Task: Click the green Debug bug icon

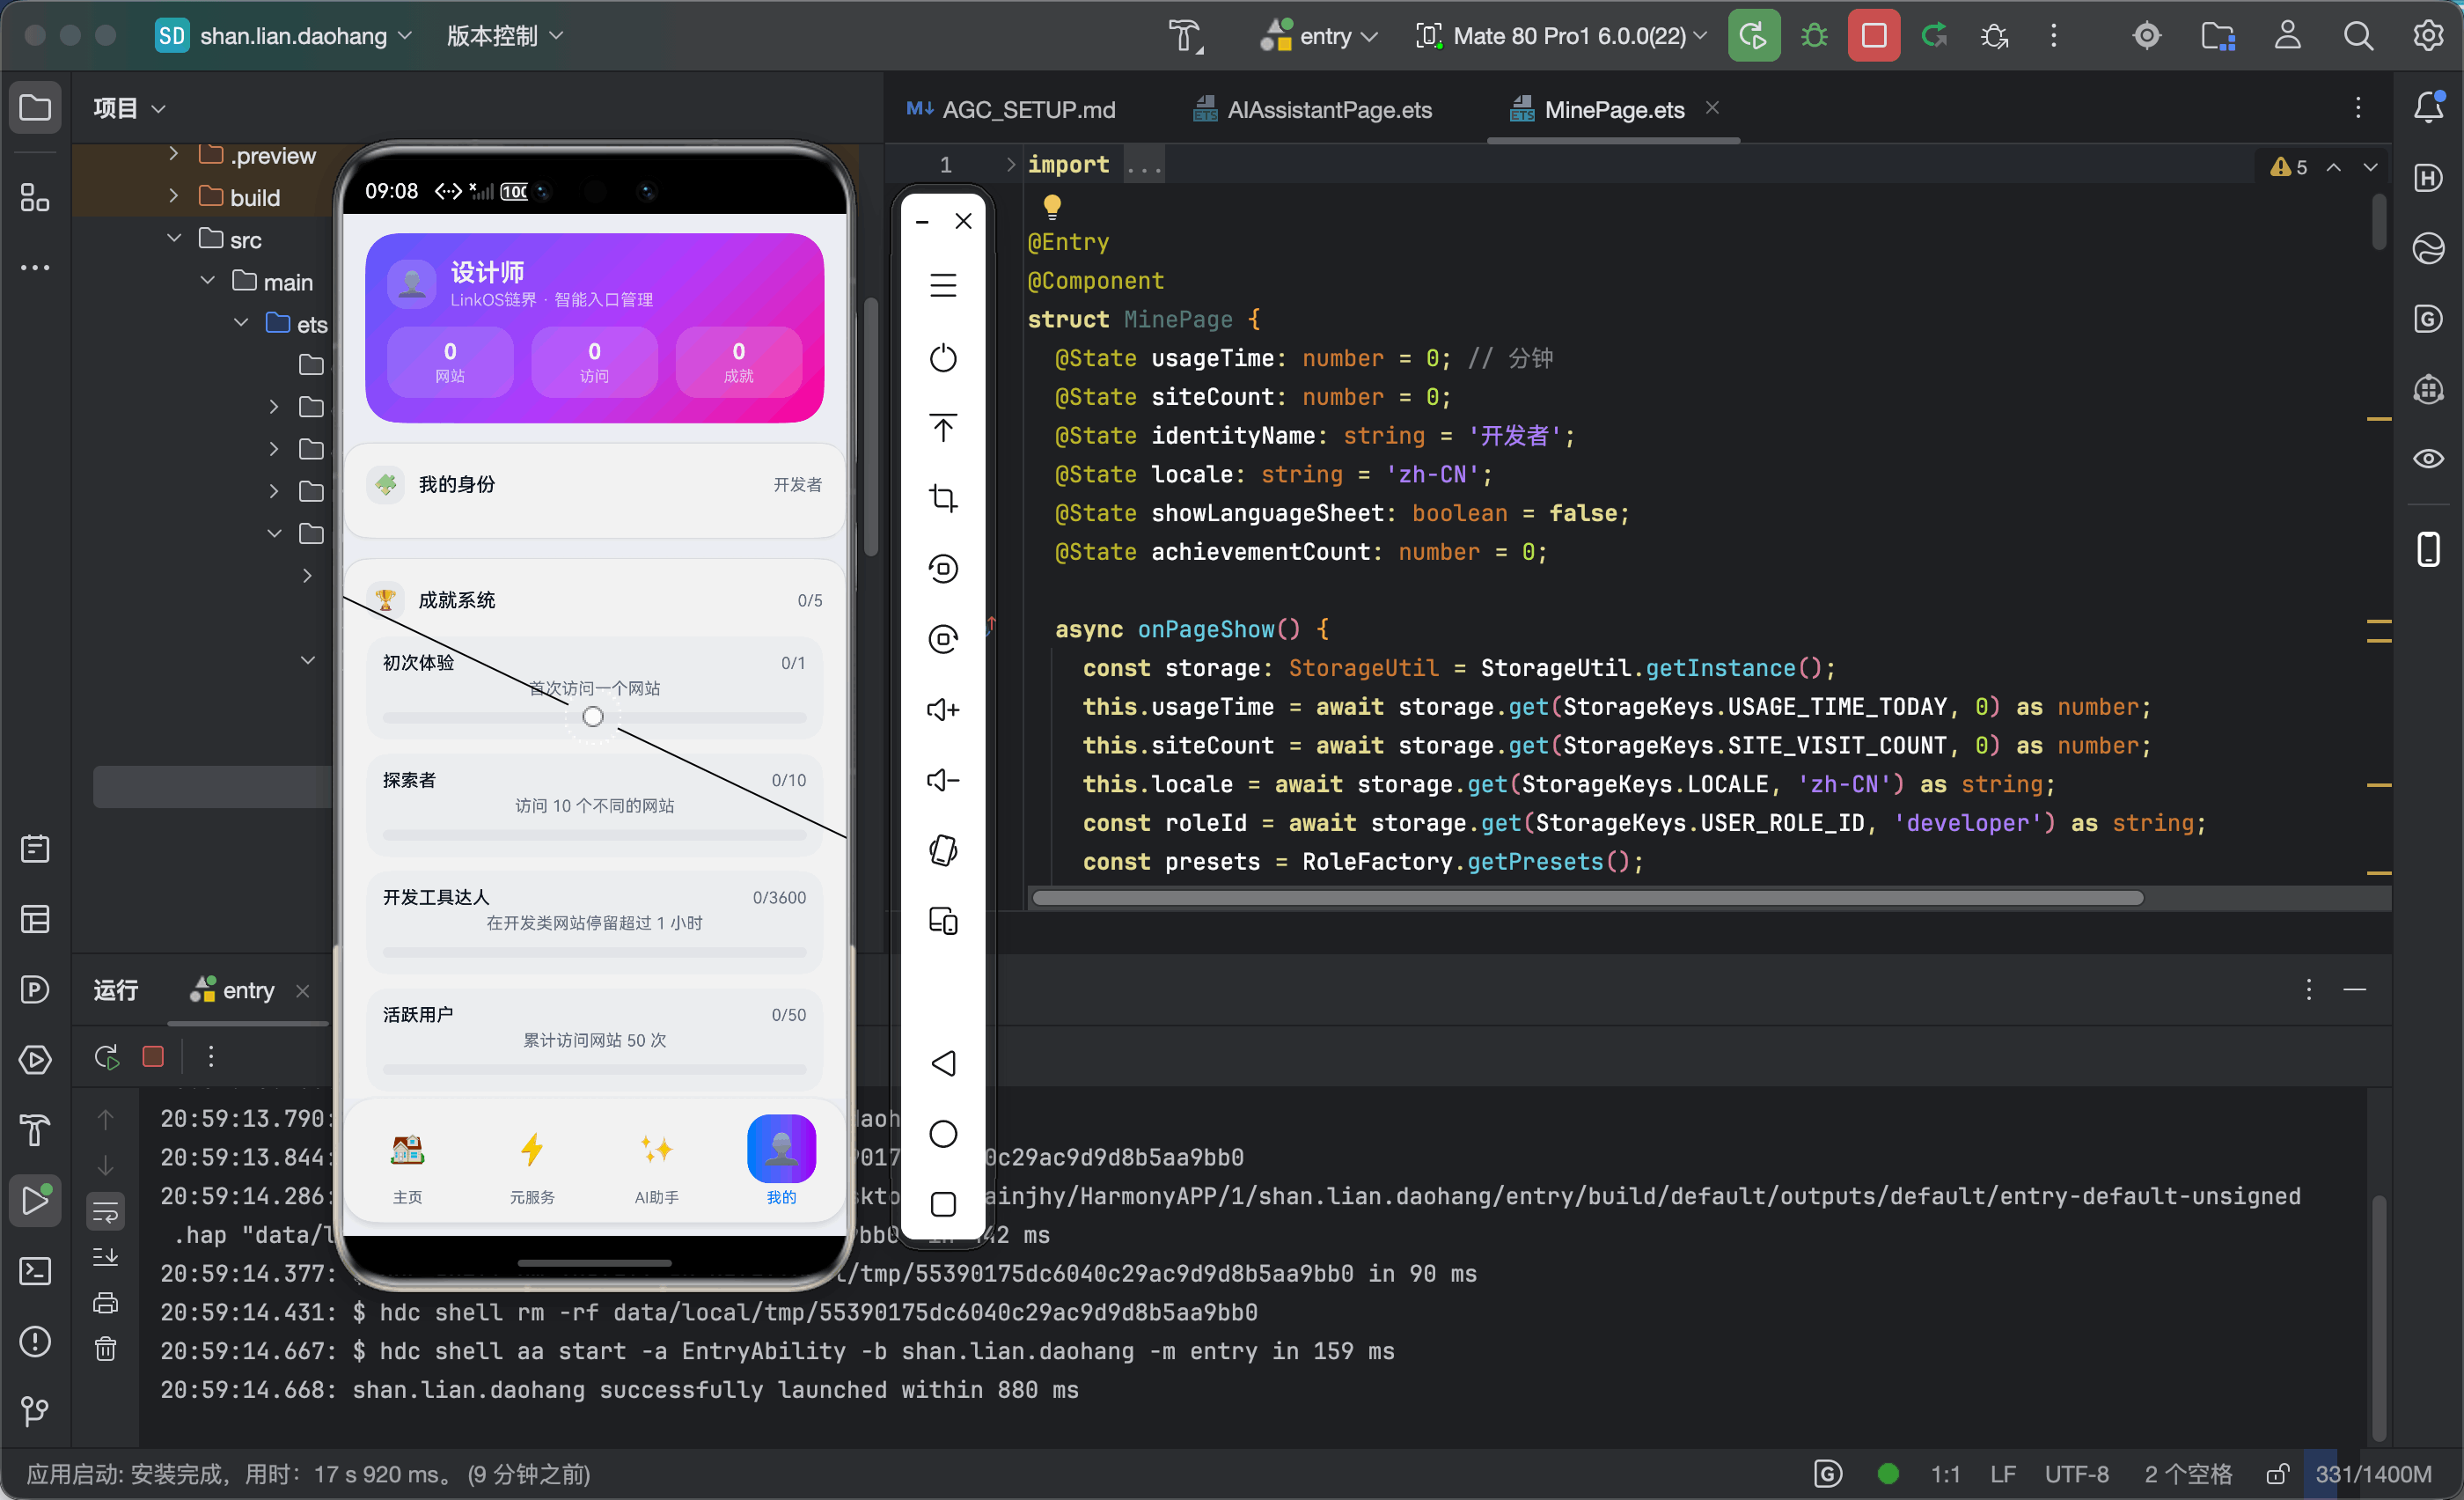Action: coord(1813,36)
